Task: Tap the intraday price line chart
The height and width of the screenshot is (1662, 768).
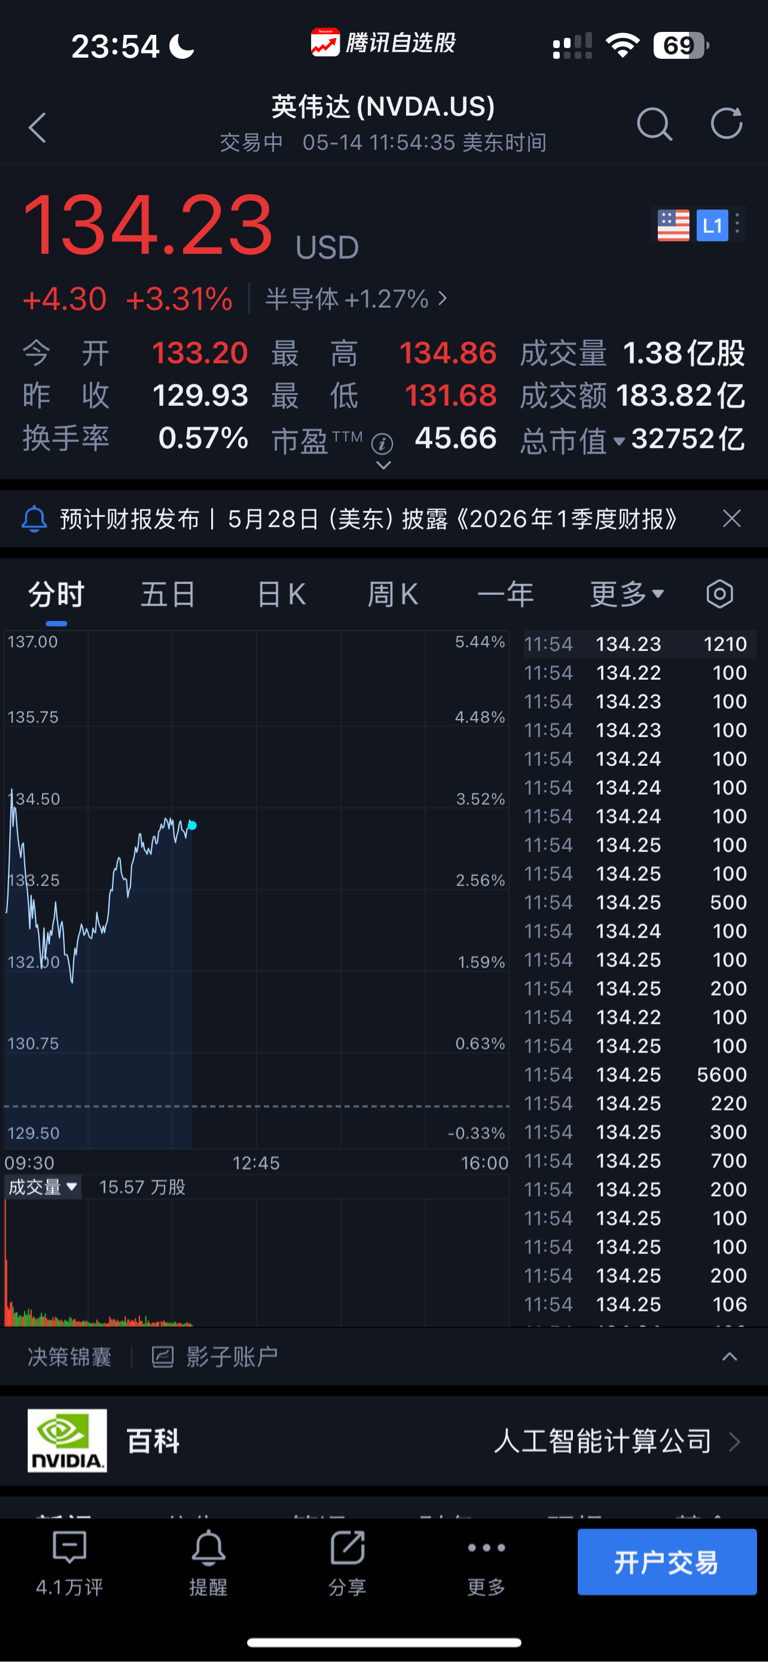Action: (x=257, y=890)
